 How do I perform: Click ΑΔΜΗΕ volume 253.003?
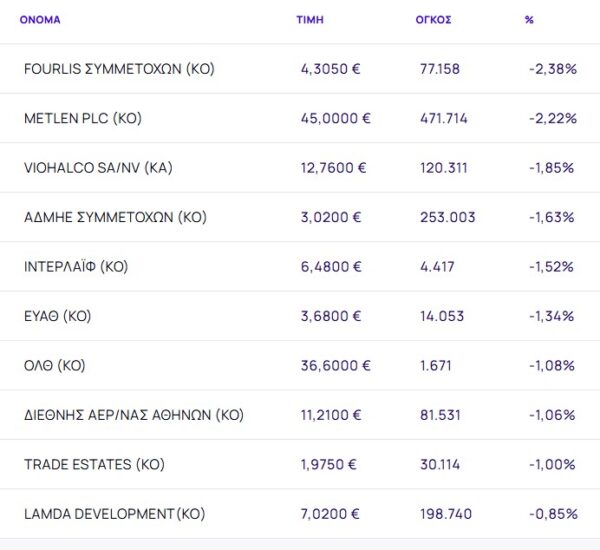[x=448, y=217]
